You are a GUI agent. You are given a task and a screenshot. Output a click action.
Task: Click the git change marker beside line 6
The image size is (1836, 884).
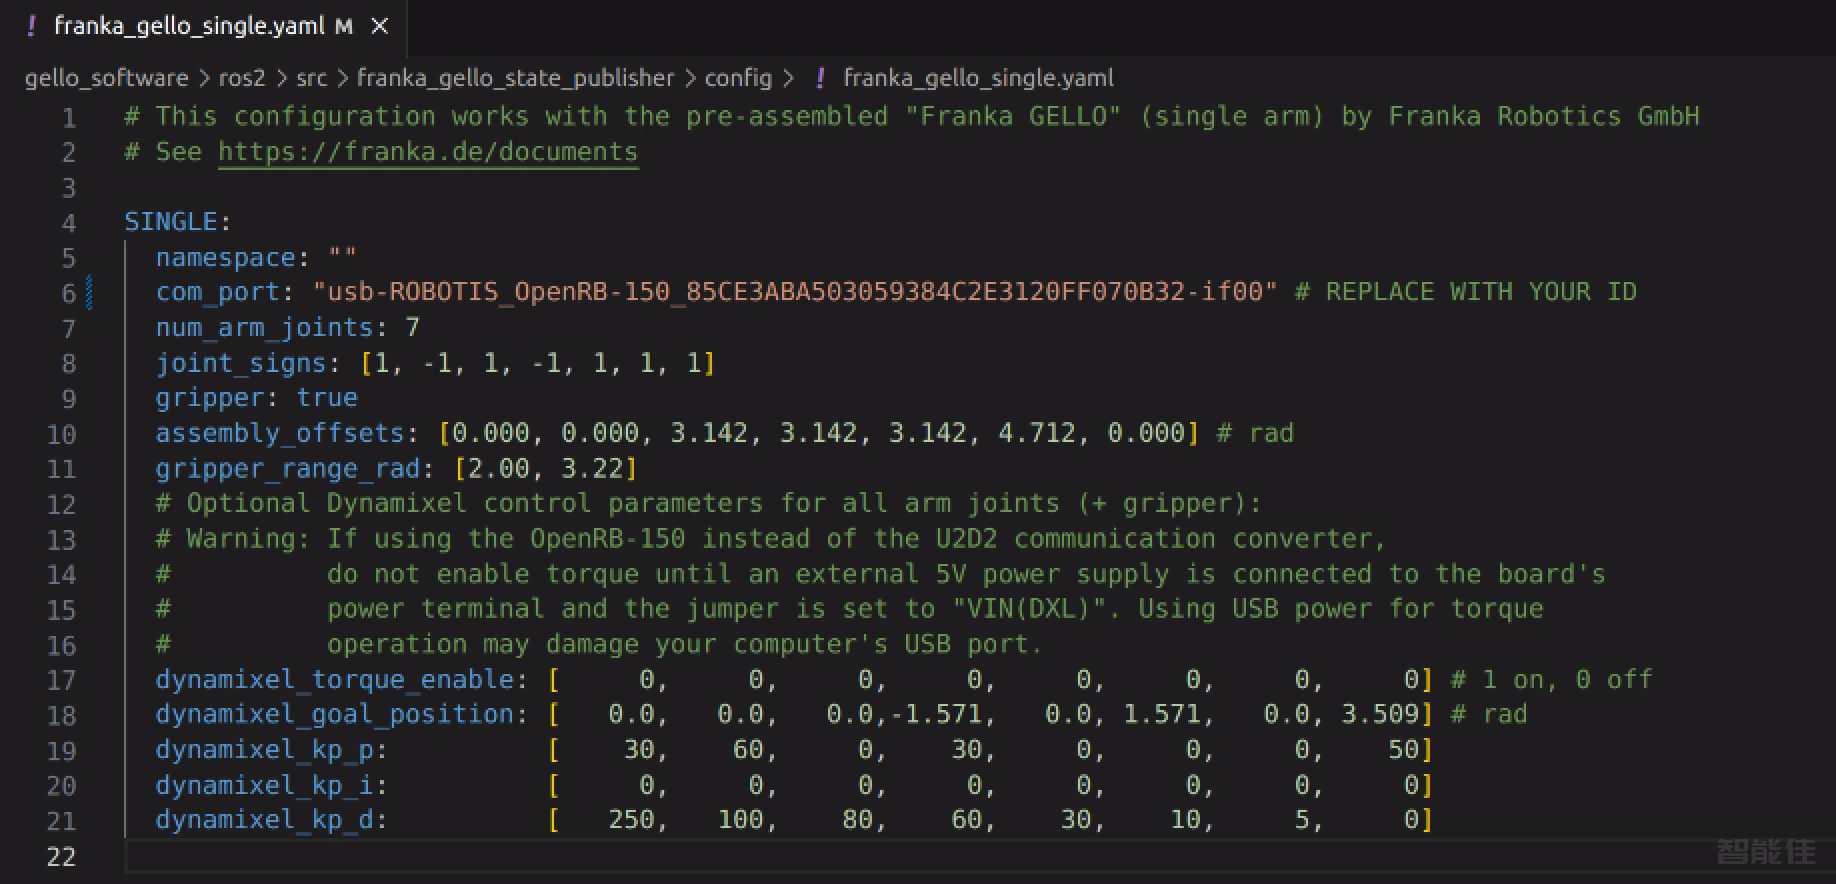(x=90, y=293)
